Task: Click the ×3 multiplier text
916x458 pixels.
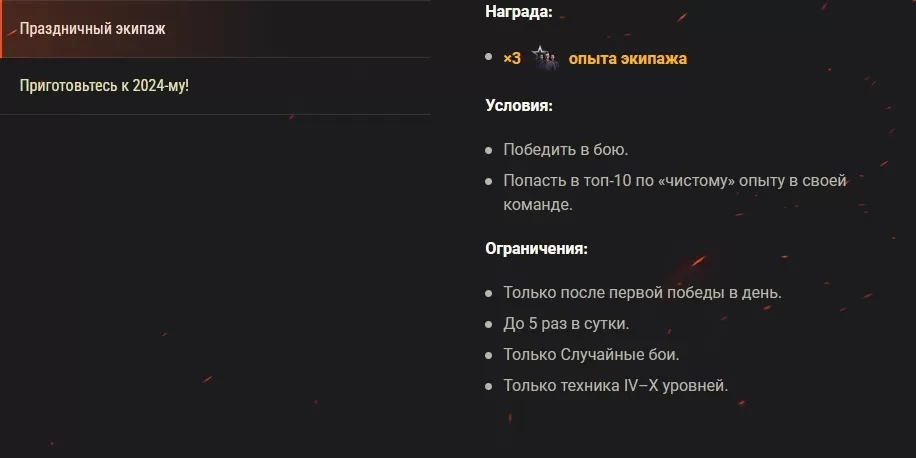Action: (x=512, y=59)
